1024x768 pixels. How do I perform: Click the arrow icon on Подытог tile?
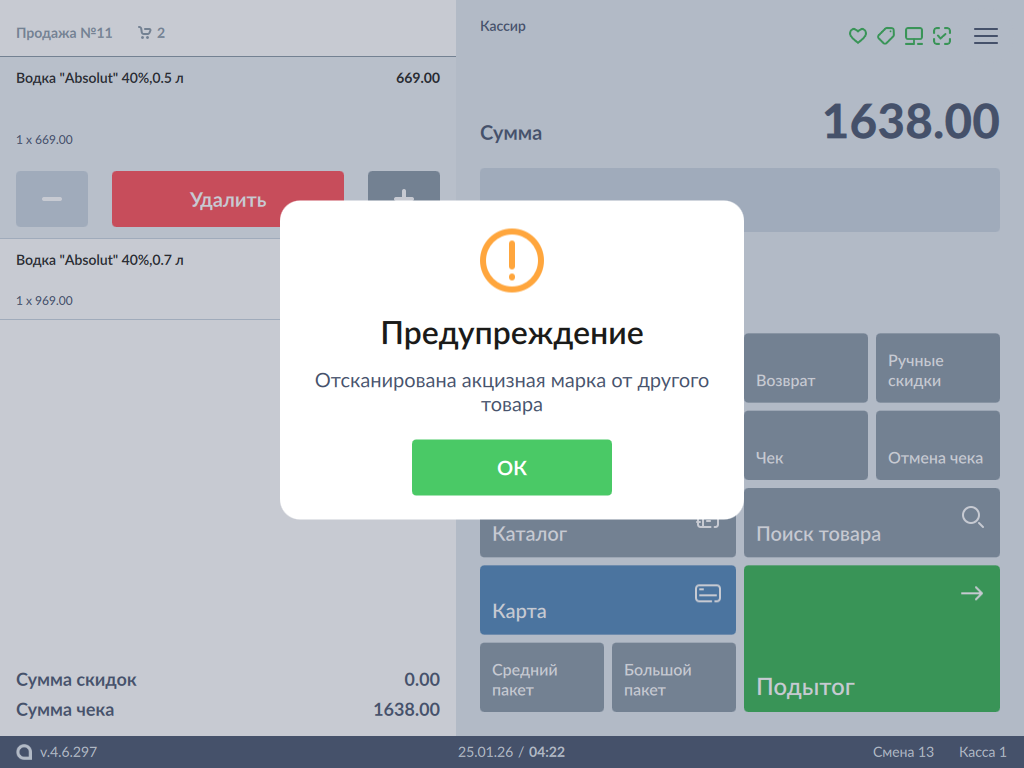click(972, 594)
